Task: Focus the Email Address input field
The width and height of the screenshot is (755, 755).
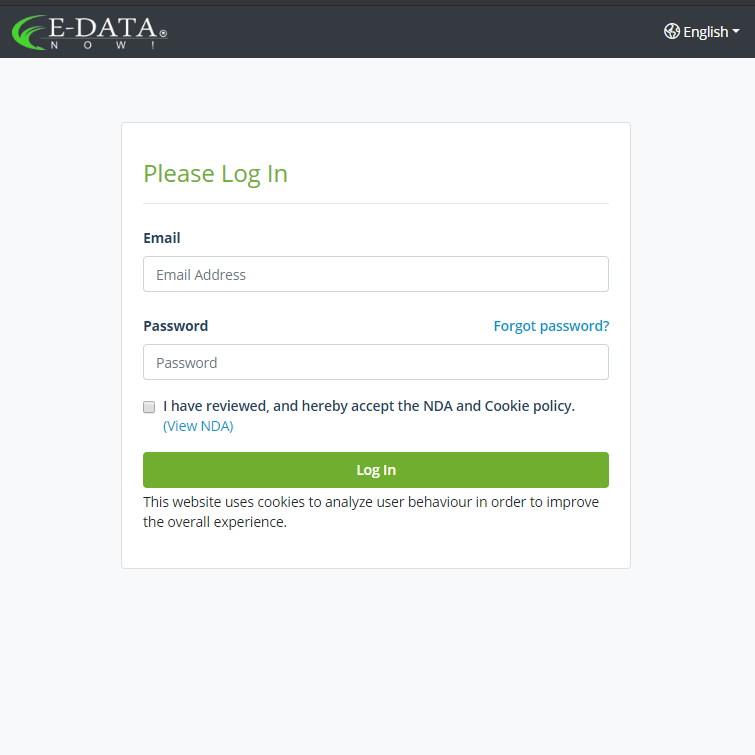Action: click(376, 274)
